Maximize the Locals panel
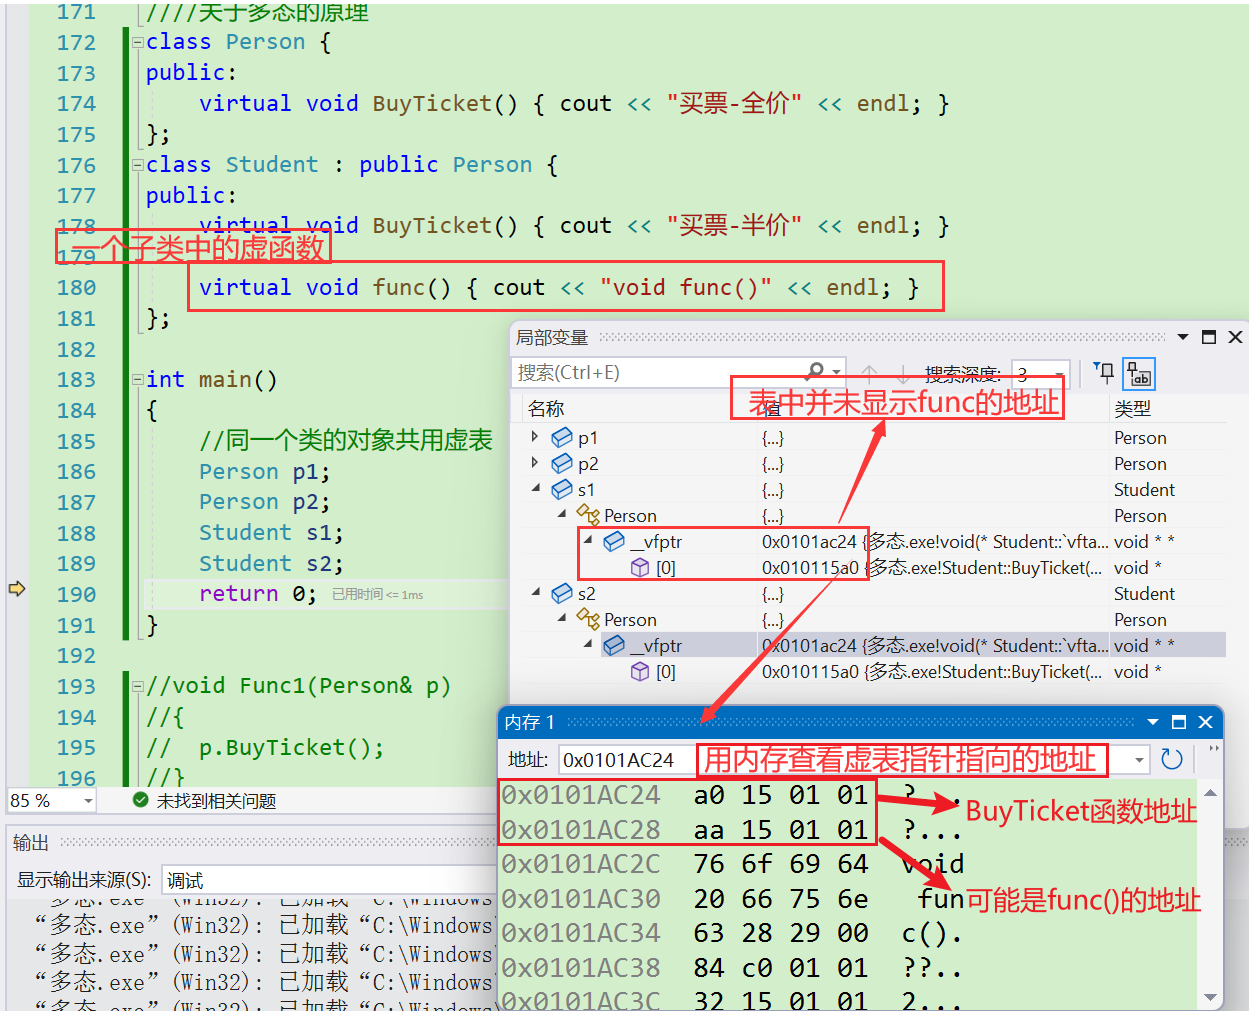This screenshot has height=1012, width=1250. pyautogui.click(x=1209, y=337)
